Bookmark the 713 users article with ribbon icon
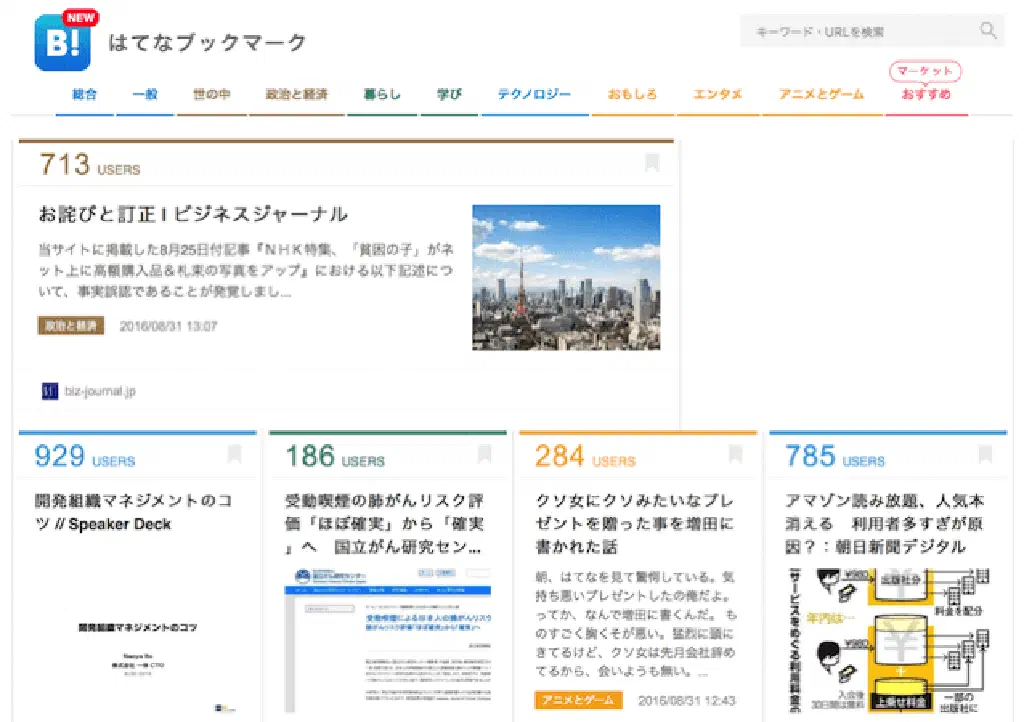 tap(652, 163)
